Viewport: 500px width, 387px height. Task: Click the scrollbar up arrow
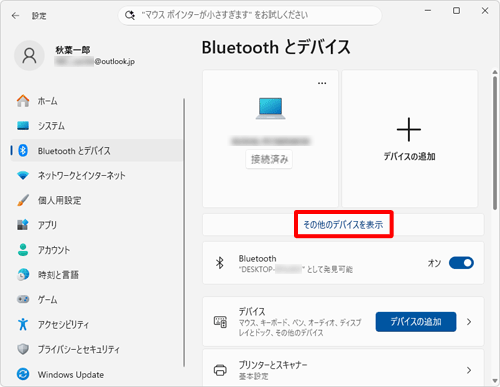[495, 72]
